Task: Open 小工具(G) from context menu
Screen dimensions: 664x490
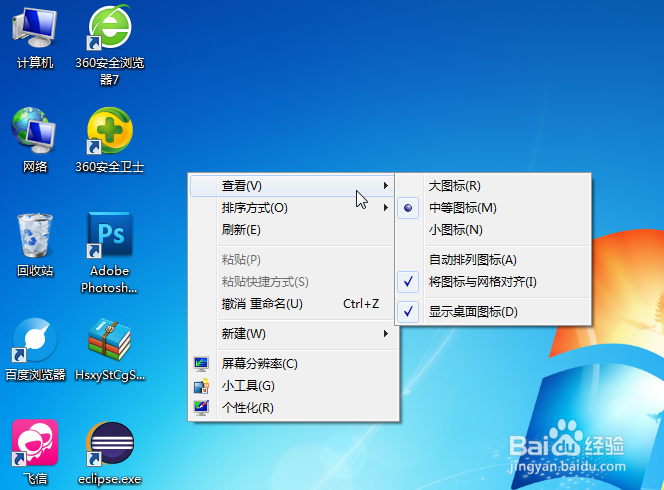Action: 292,386
